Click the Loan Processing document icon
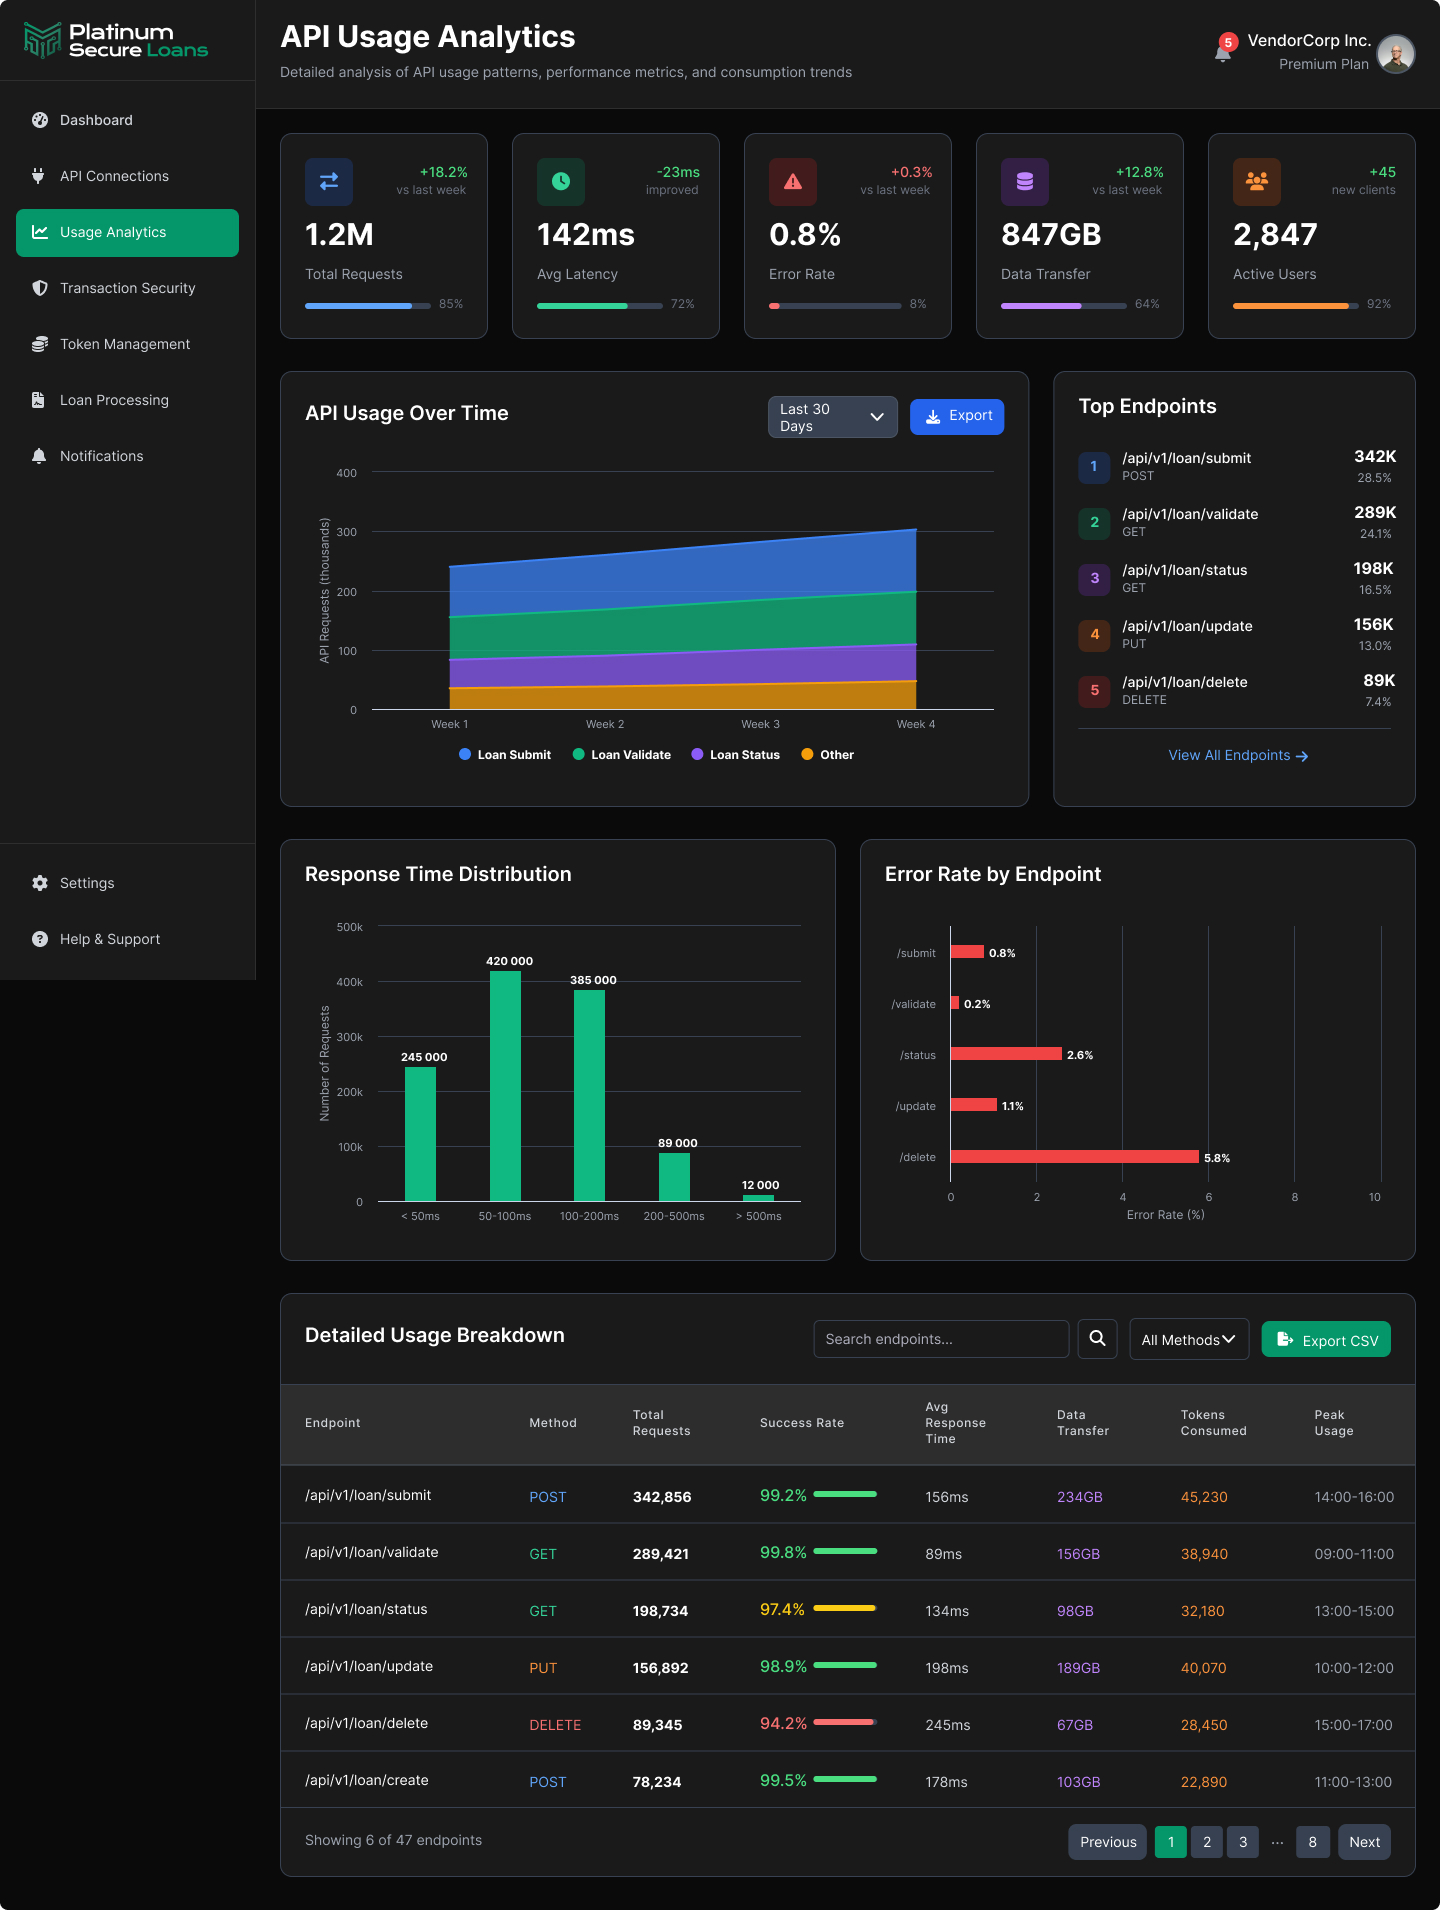The width and height of the screenshot is (1440, 1910). 38,400
